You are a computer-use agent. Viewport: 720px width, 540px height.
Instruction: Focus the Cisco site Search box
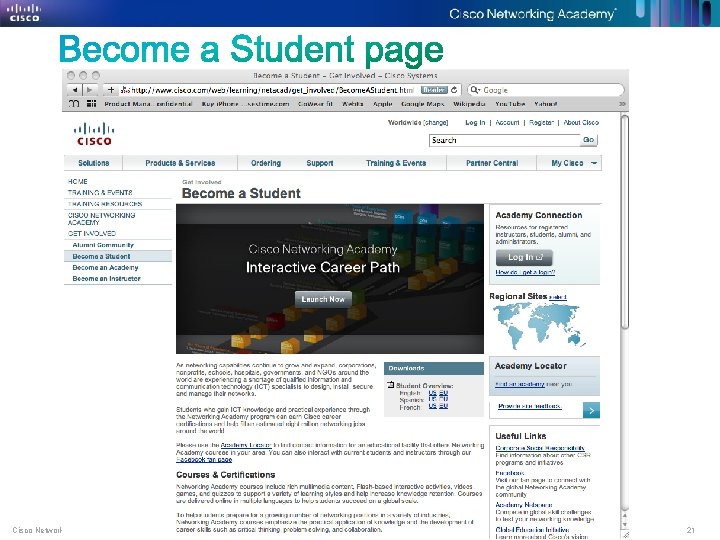coord(505,140)
